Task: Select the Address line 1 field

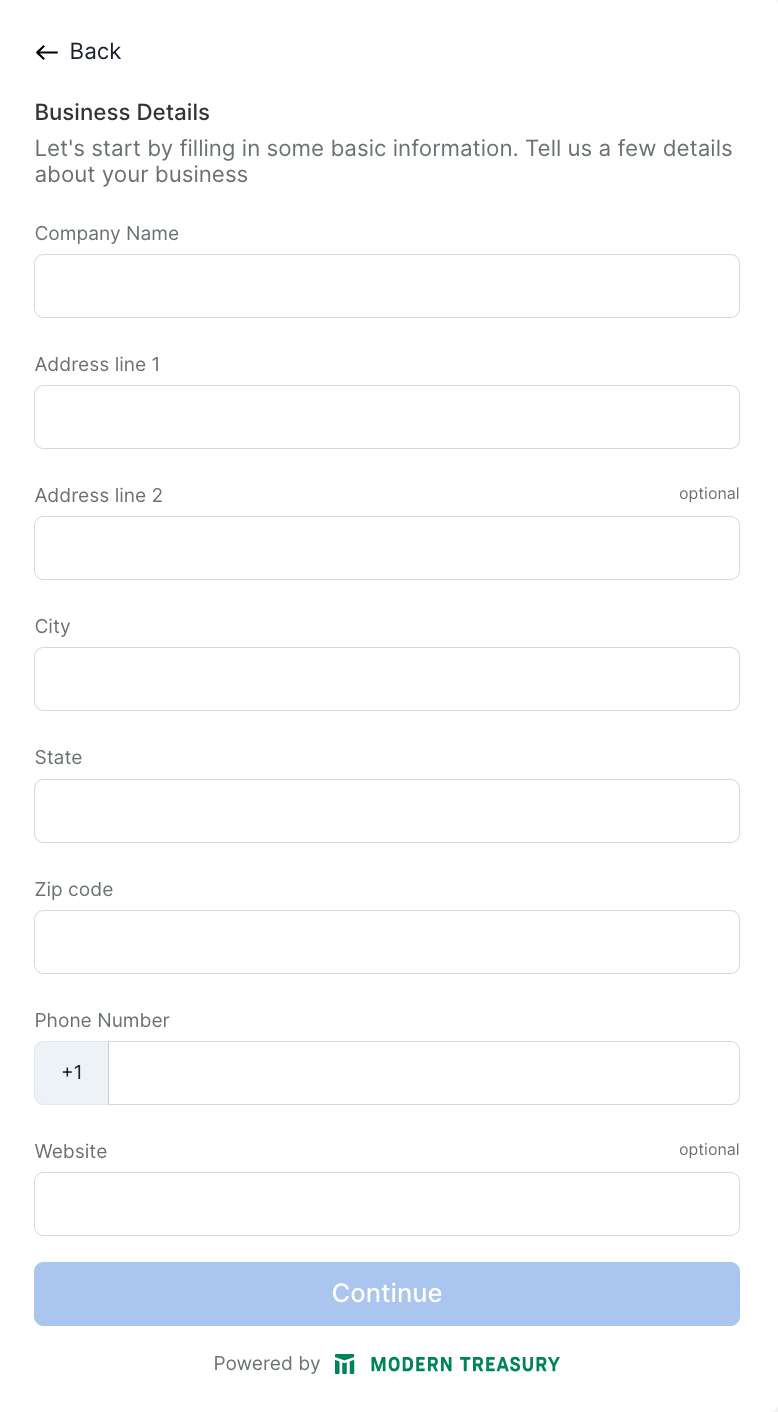Action: [387, 417]
